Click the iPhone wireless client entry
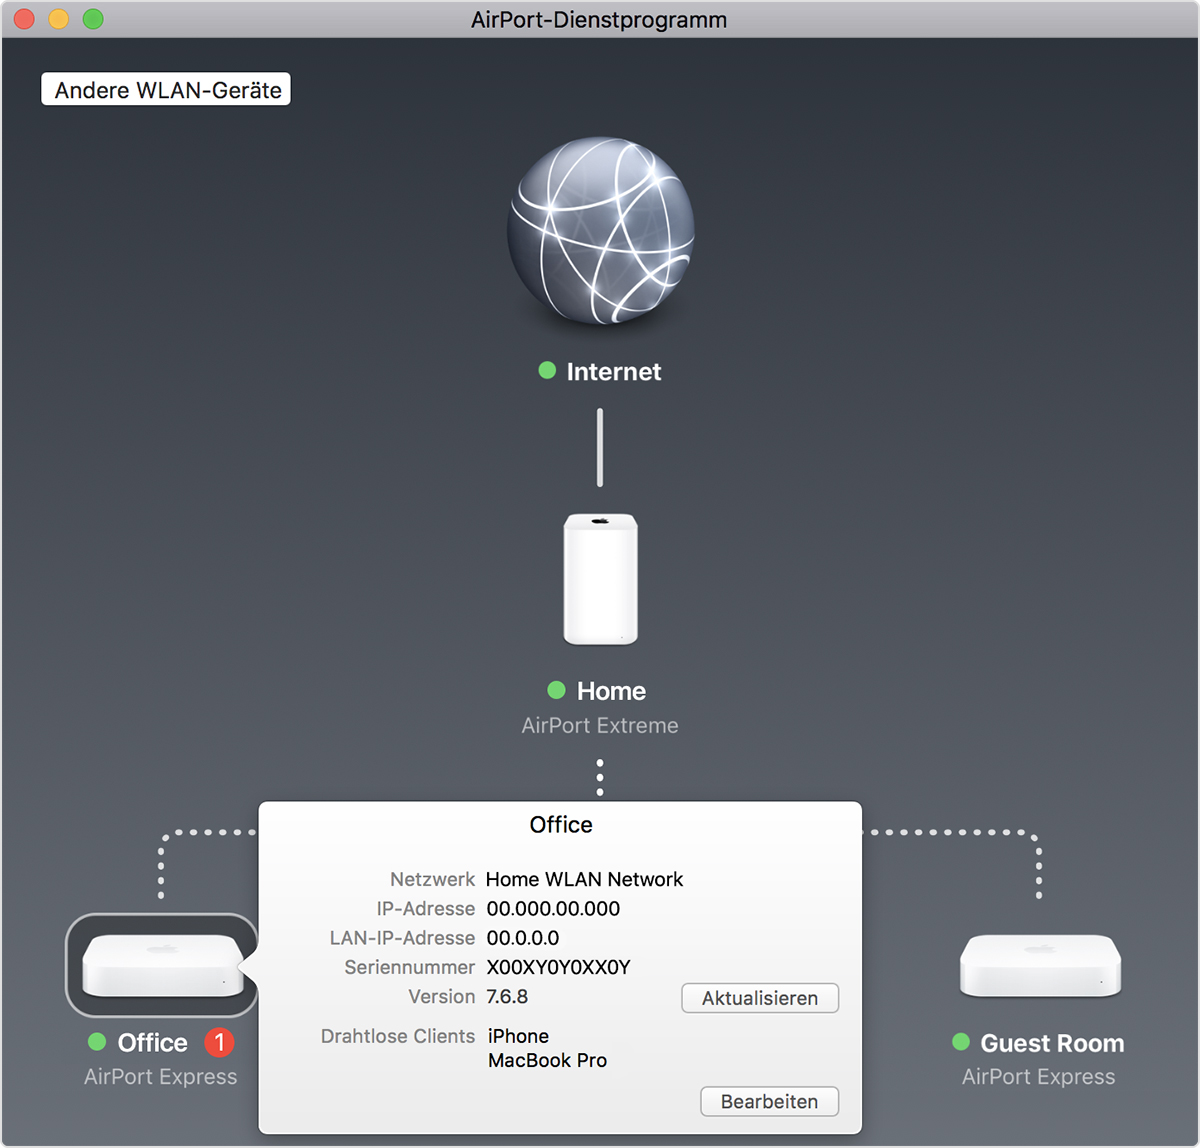This screenshot has height=1148, width=1200. coord(518,1036)
